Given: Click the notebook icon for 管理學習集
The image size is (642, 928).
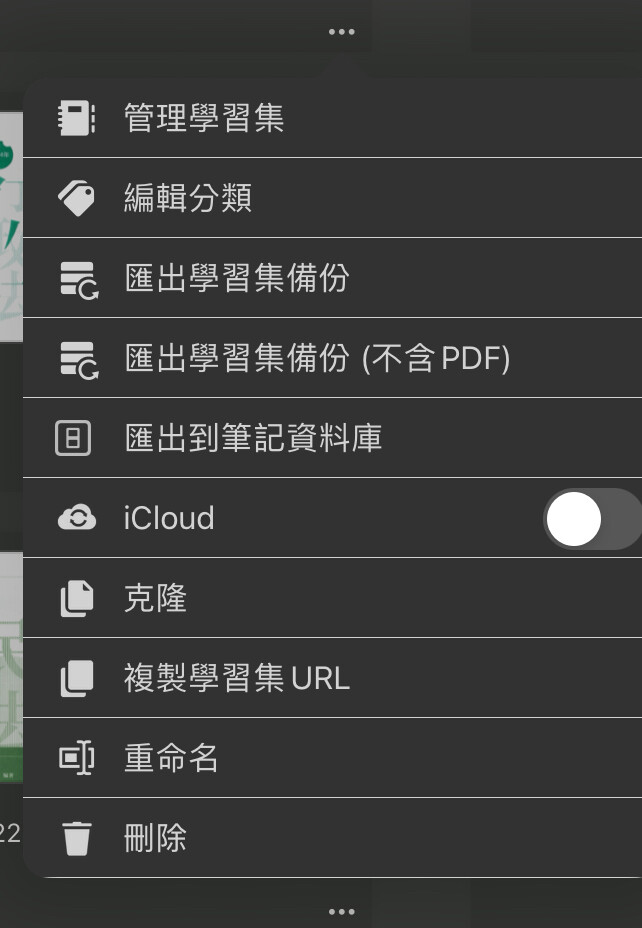Looking at the screenshot, I should [x=76, y=118].
